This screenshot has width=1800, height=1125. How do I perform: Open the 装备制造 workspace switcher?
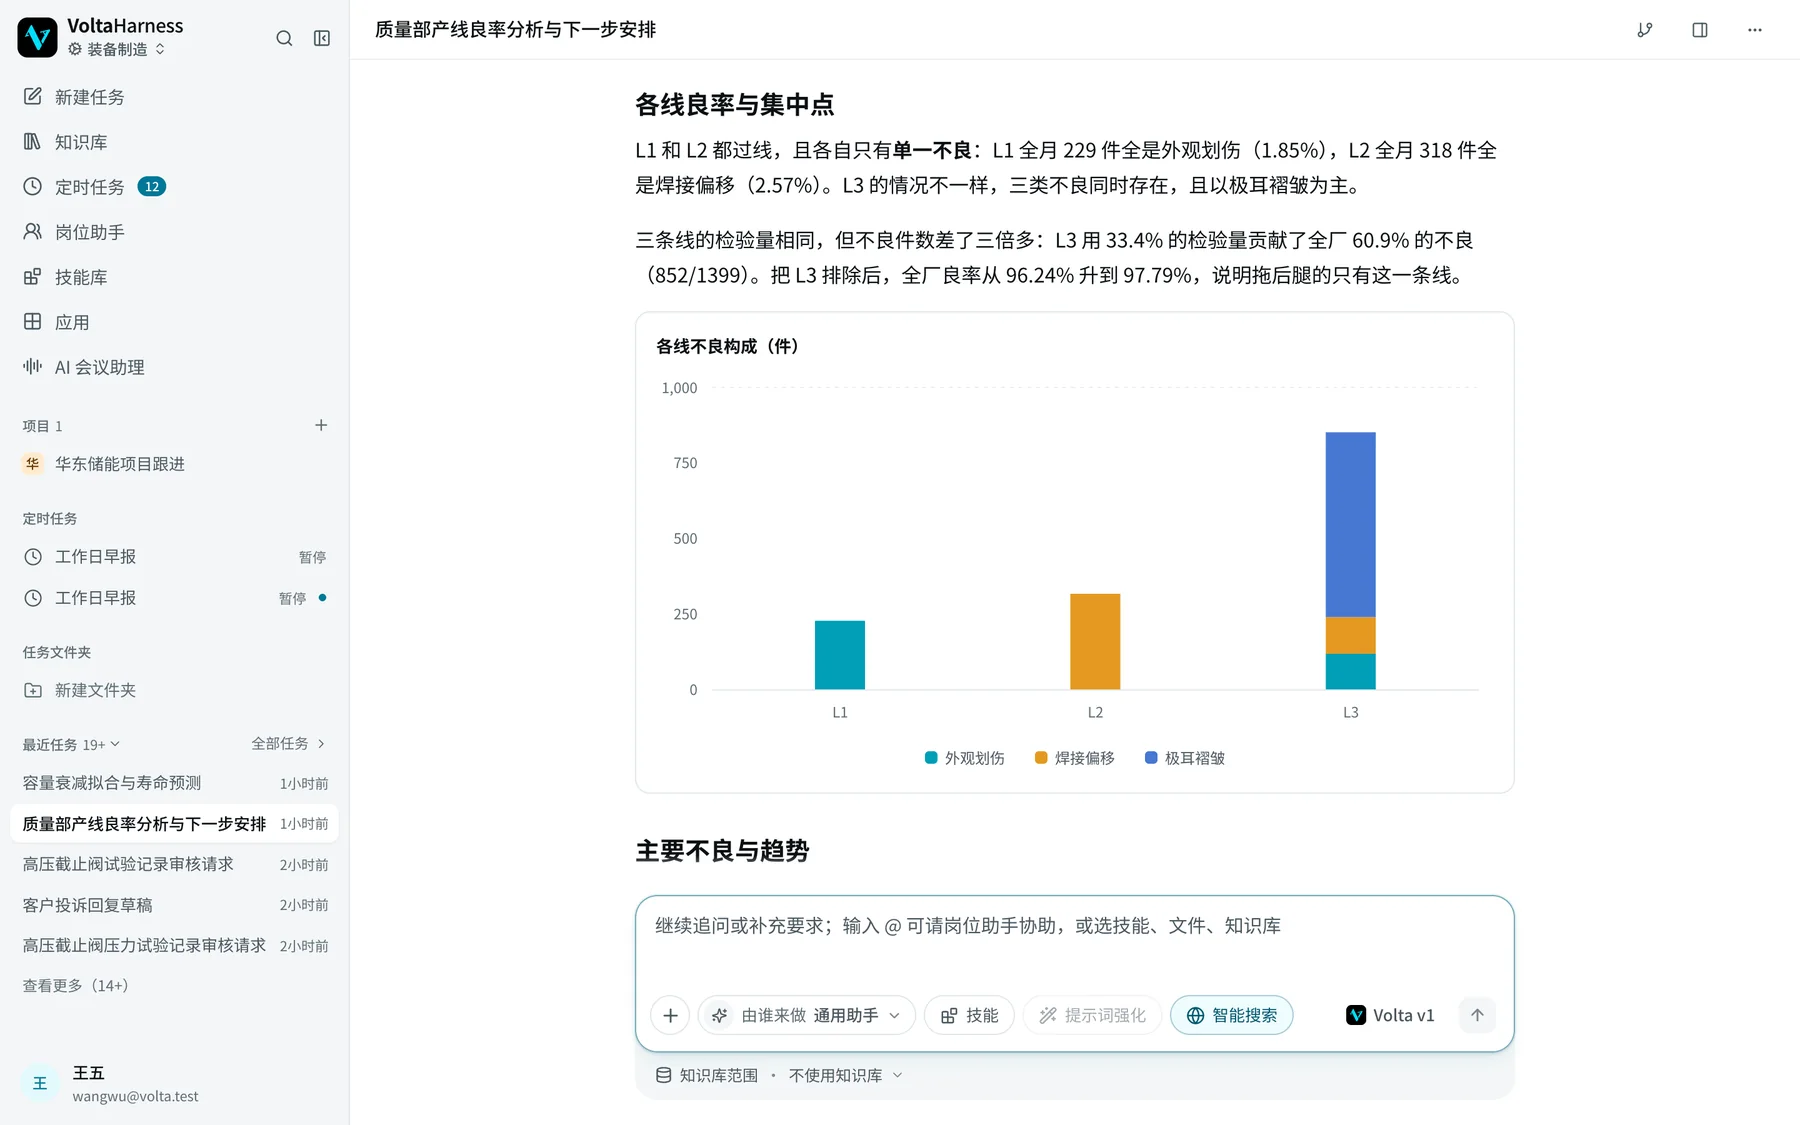click(x=116, y=49)
